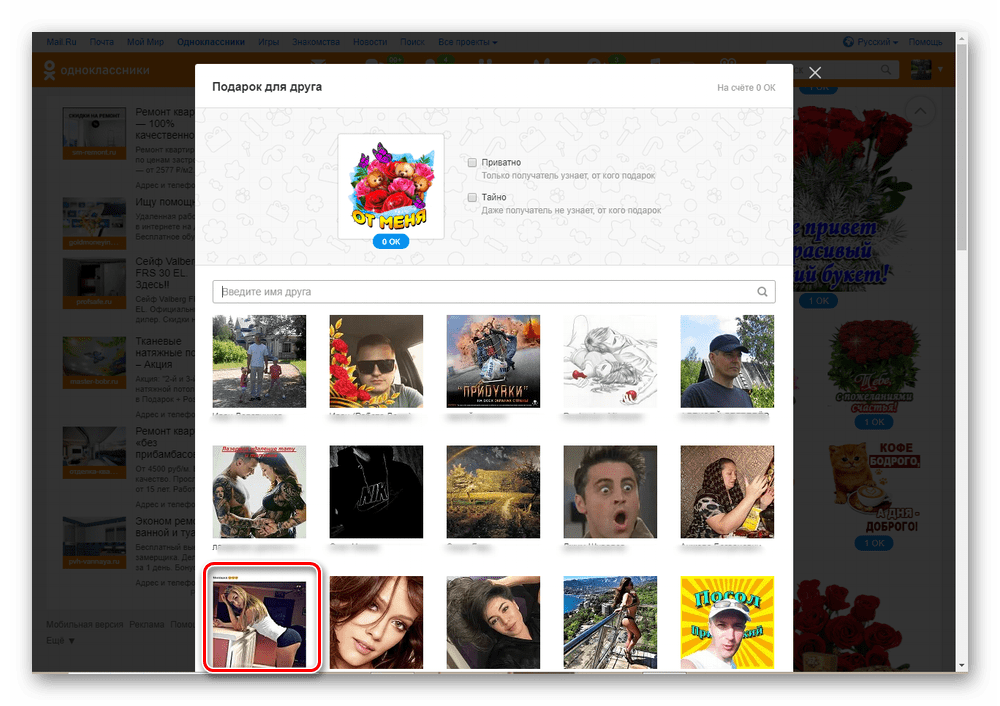
Task: Click the scrollbar down arrow
Action: point(962,665)
